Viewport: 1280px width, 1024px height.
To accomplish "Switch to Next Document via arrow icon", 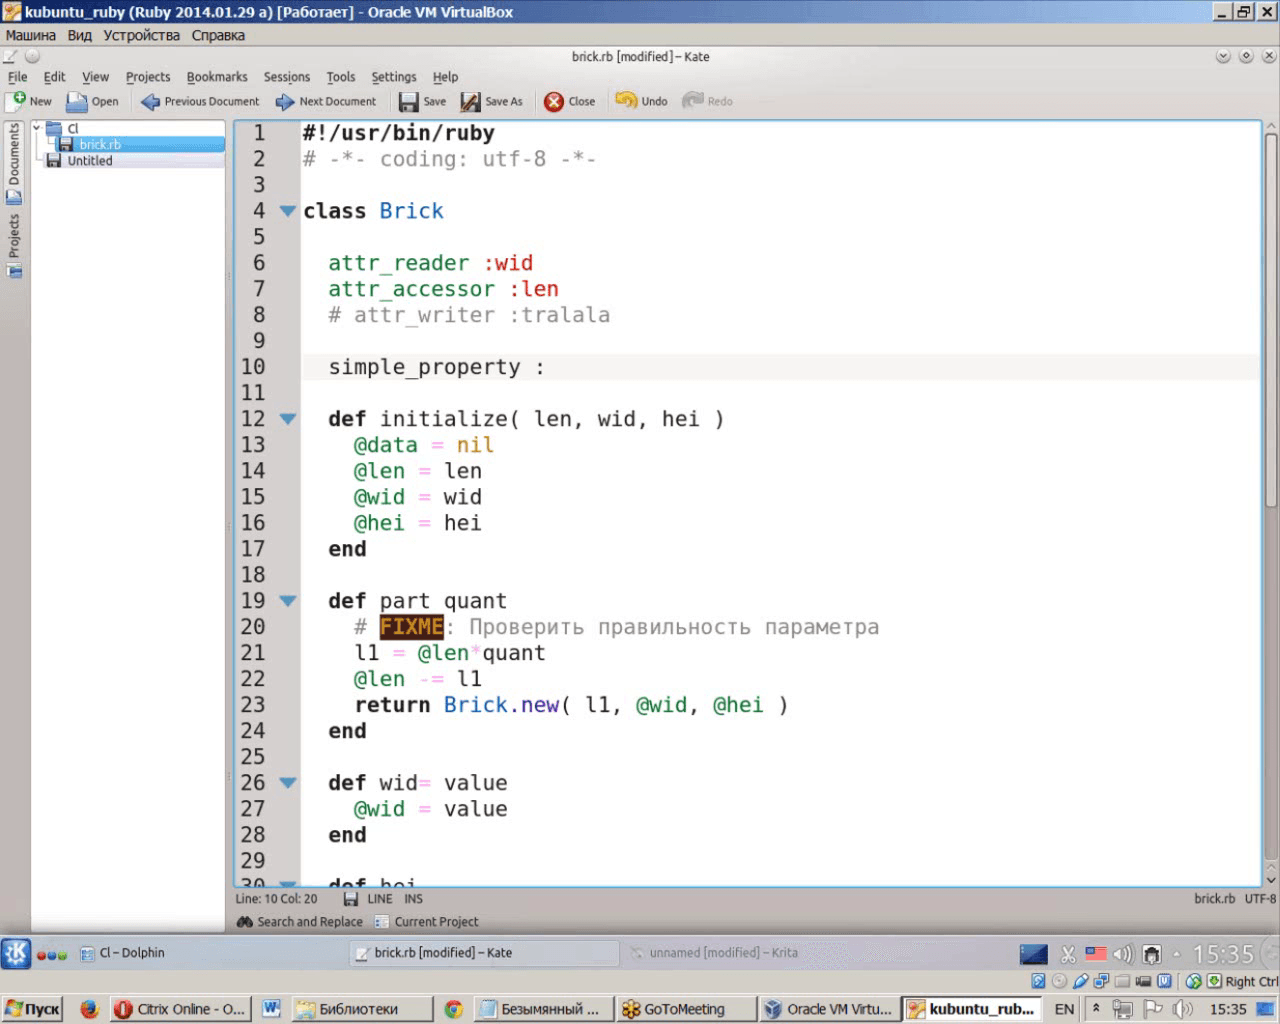I will (x=285, y=101).
